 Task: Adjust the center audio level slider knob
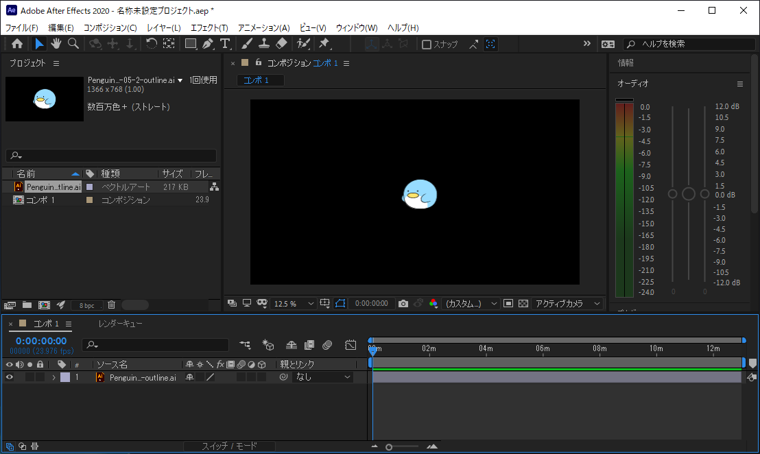click(688, 194)
